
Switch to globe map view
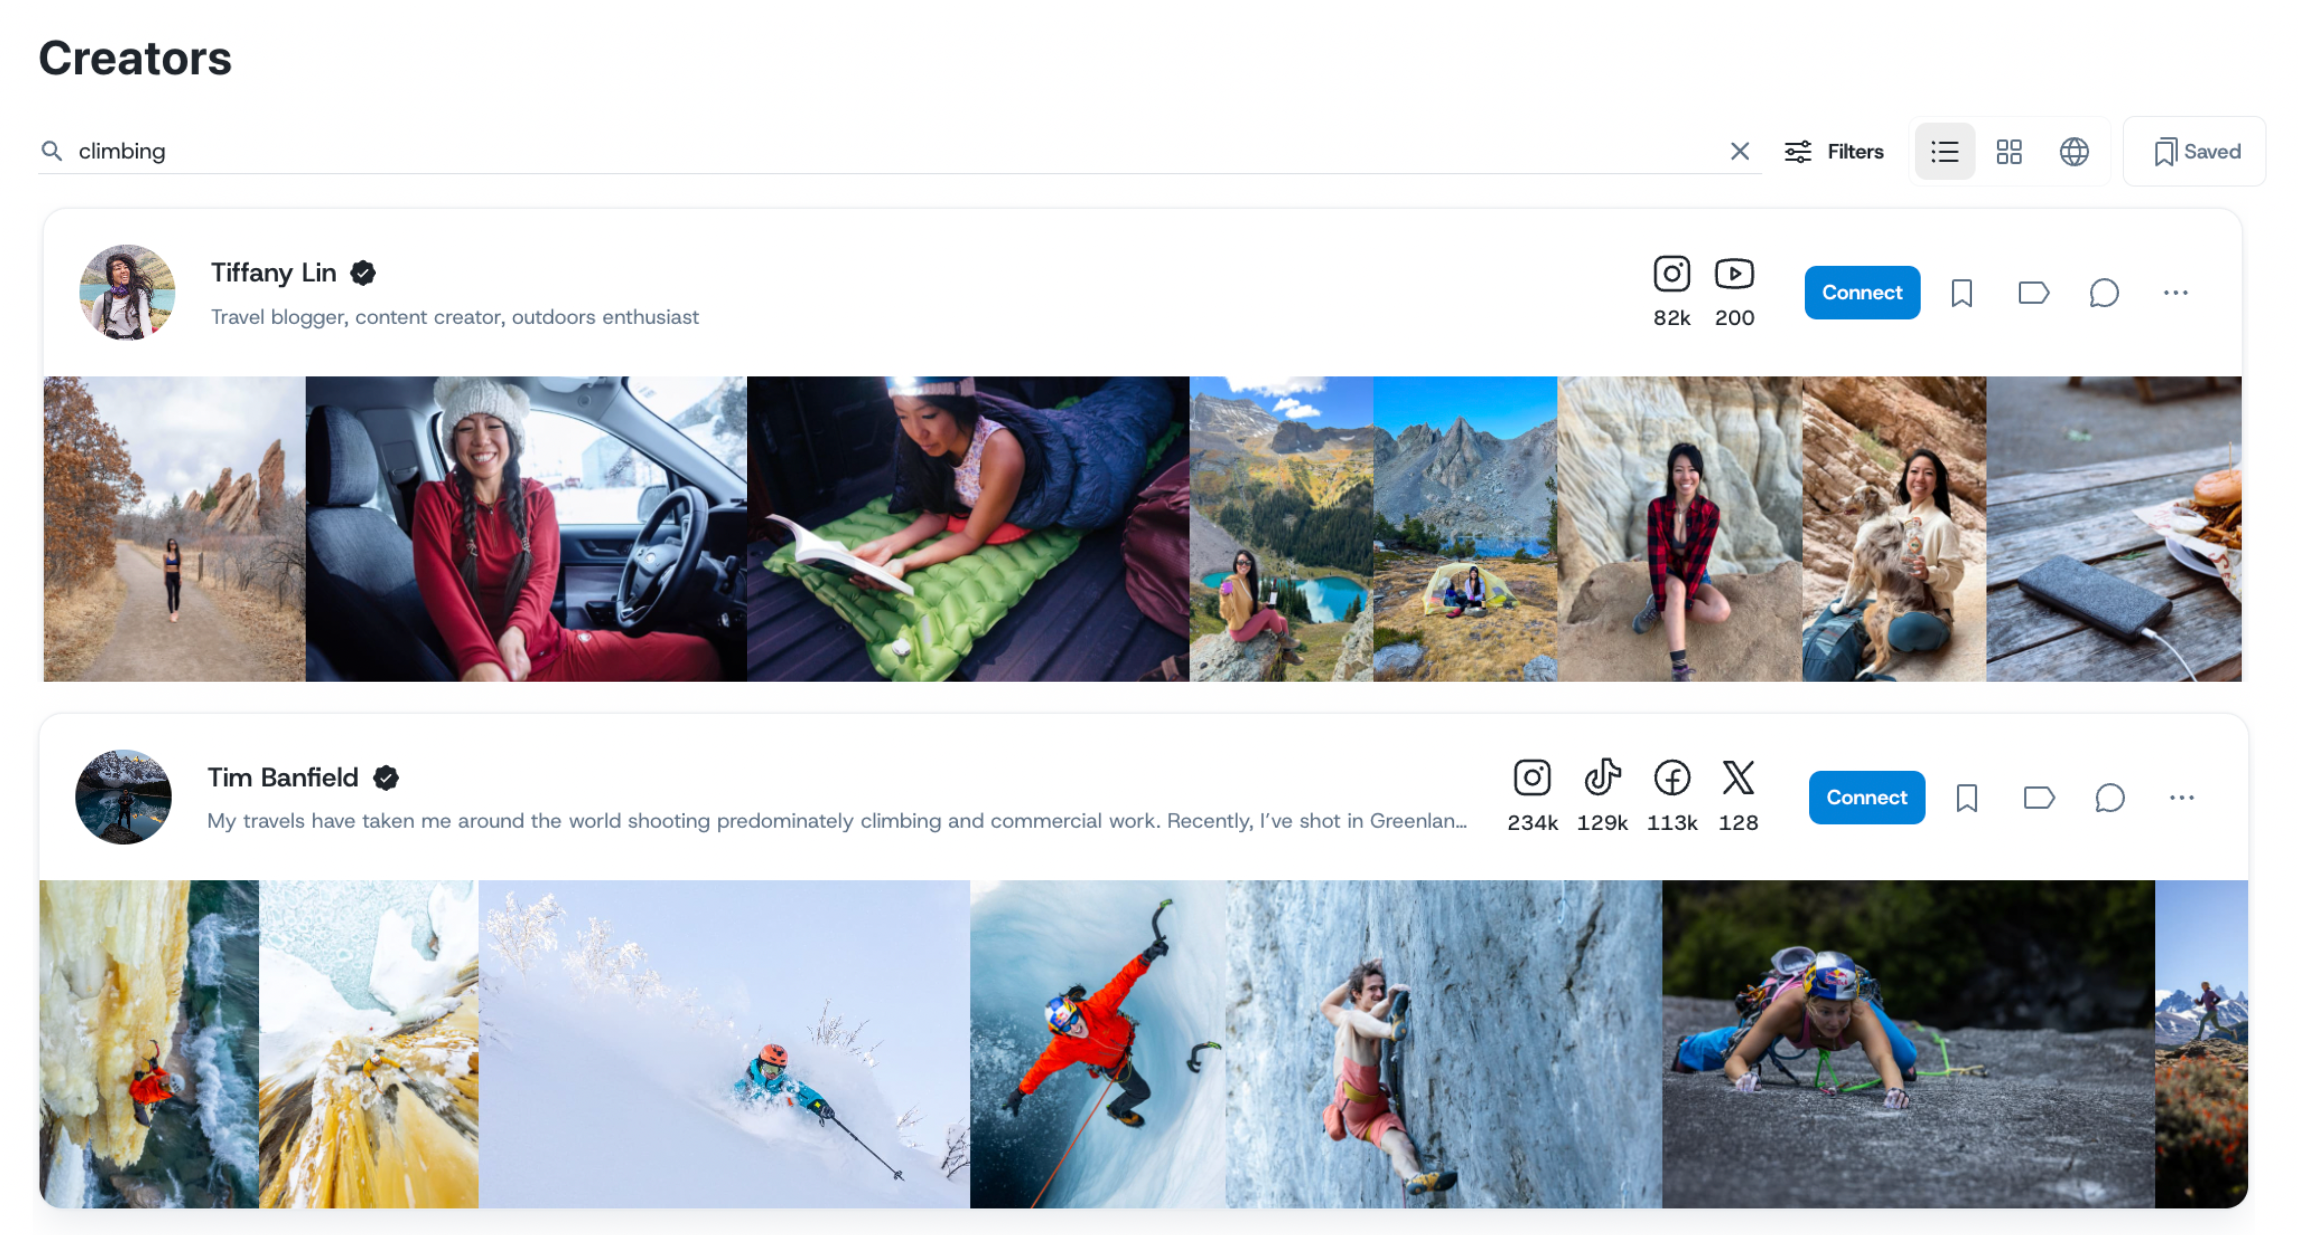tap(2073, 151)
